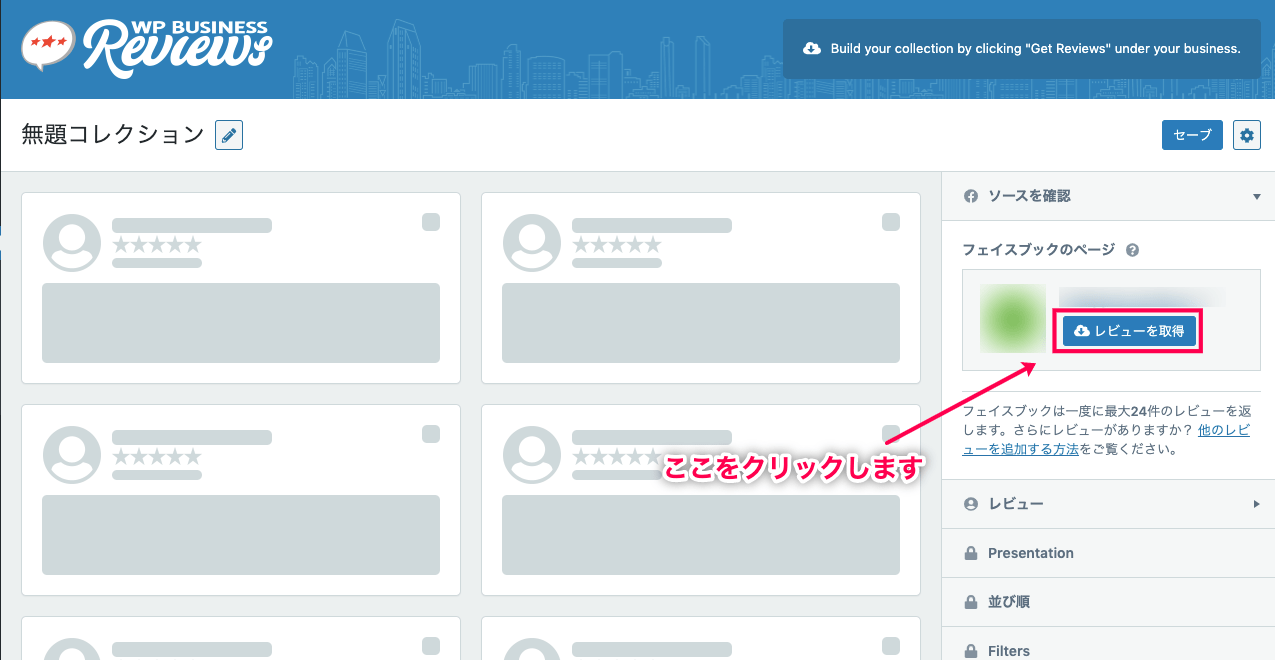Open the locked Presentation section
The width and height of the screenshot is (1275, 660).
coord(1108,553)
